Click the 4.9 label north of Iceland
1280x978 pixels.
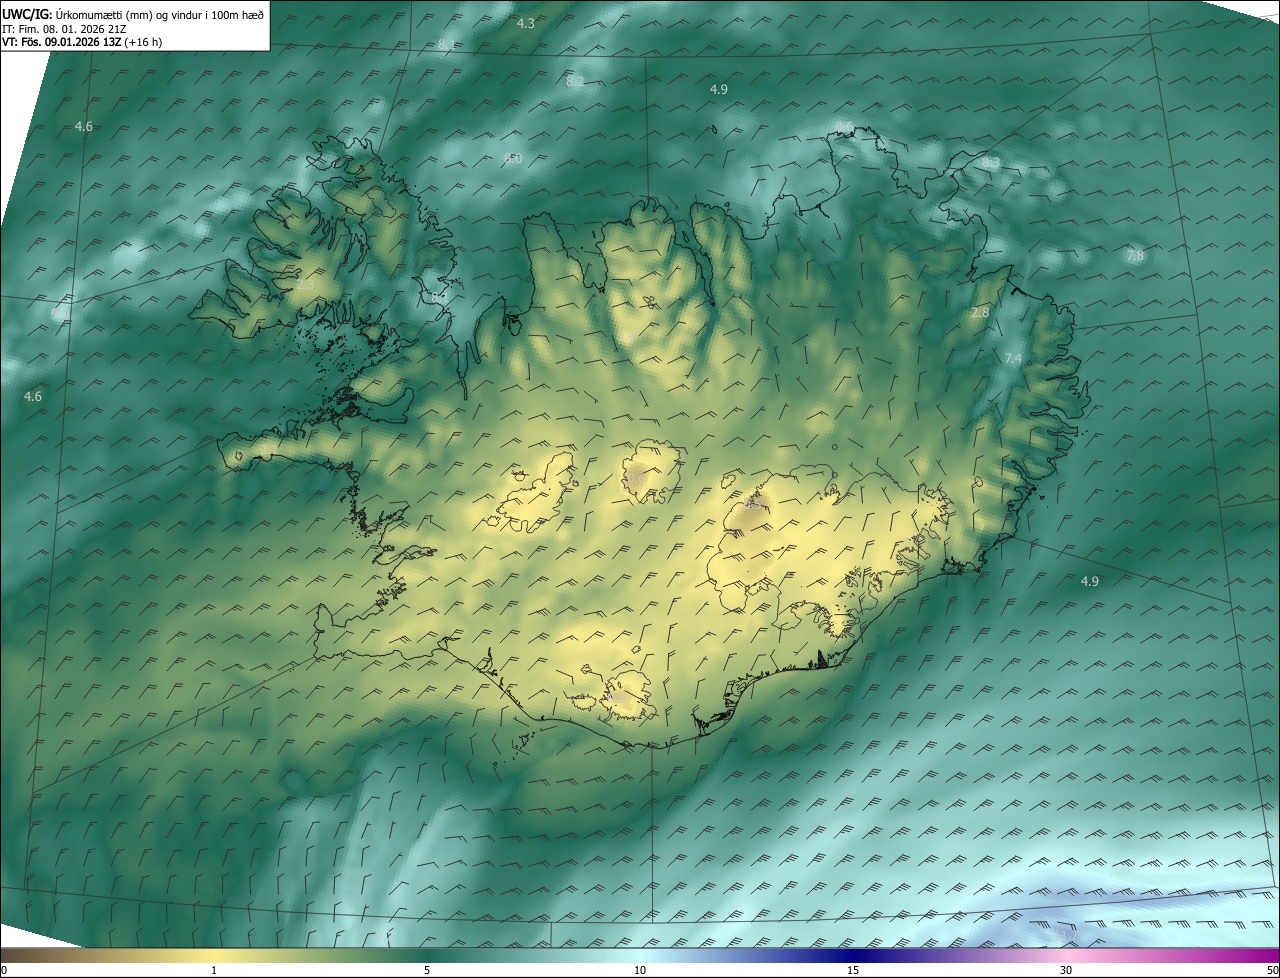pos(718,90)
